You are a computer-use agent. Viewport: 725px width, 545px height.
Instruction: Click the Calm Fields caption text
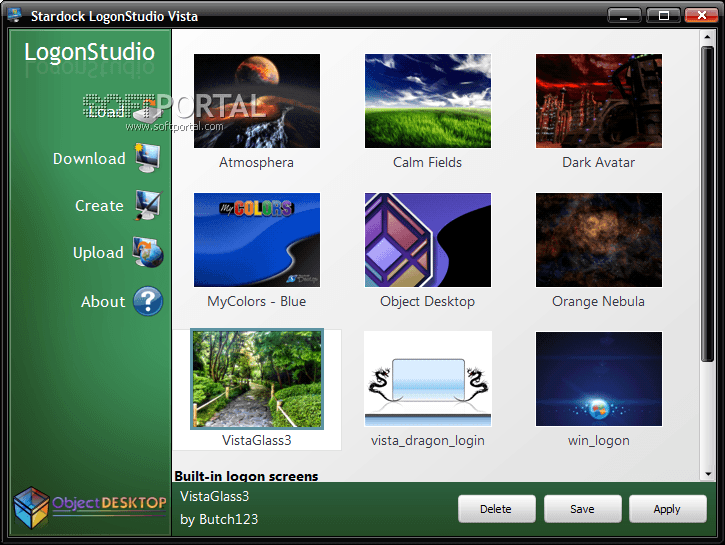427,163
